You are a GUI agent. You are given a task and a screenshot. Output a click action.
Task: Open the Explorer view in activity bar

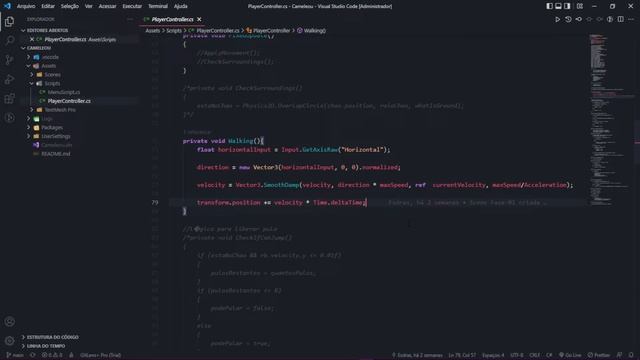click(x=9, y=21)
